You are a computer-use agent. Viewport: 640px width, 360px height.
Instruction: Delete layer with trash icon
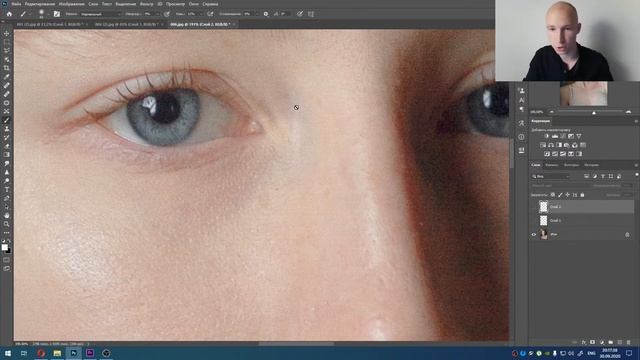629,342
